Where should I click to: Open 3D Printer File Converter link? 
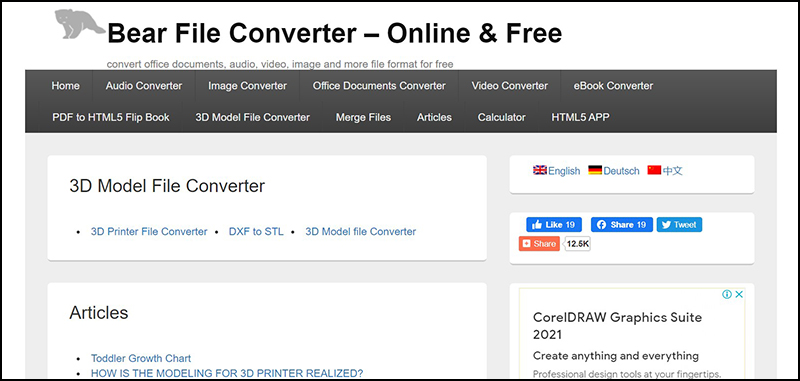[149, 232]
